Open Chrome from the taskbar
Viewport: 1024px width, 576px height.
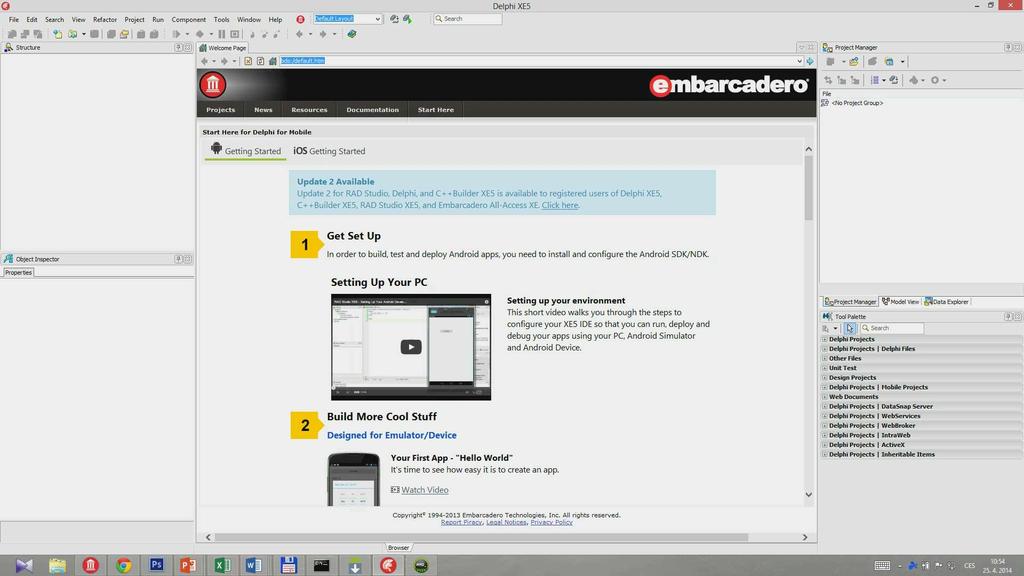[x=123, y=565]
